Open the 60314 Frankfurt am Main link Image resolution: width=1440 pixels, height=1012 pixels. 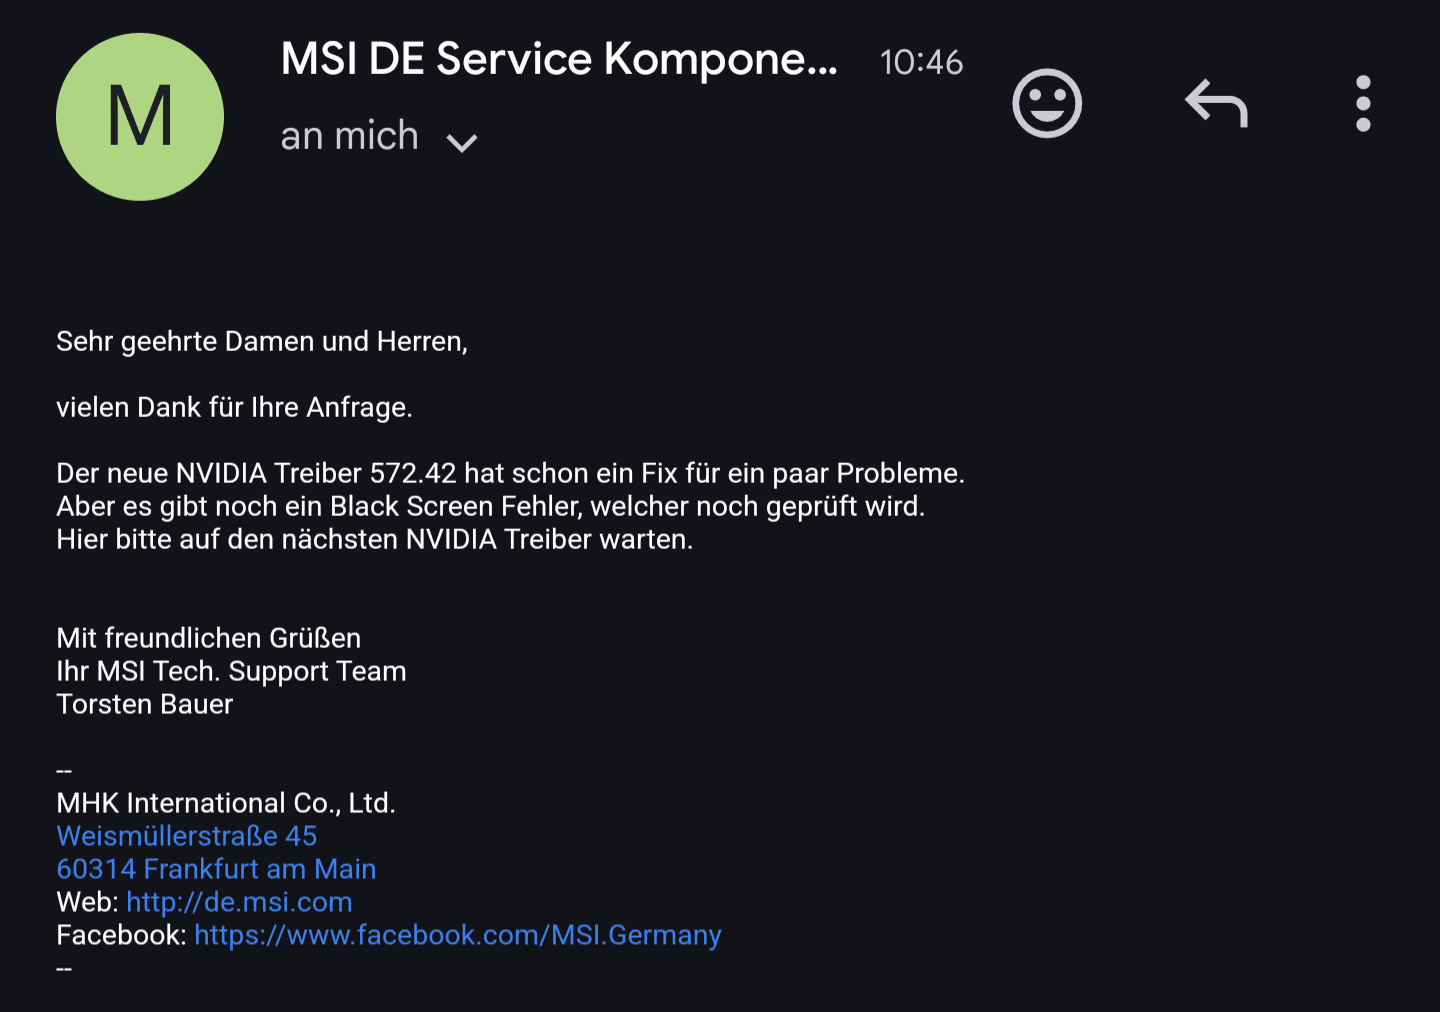point(216,869)
